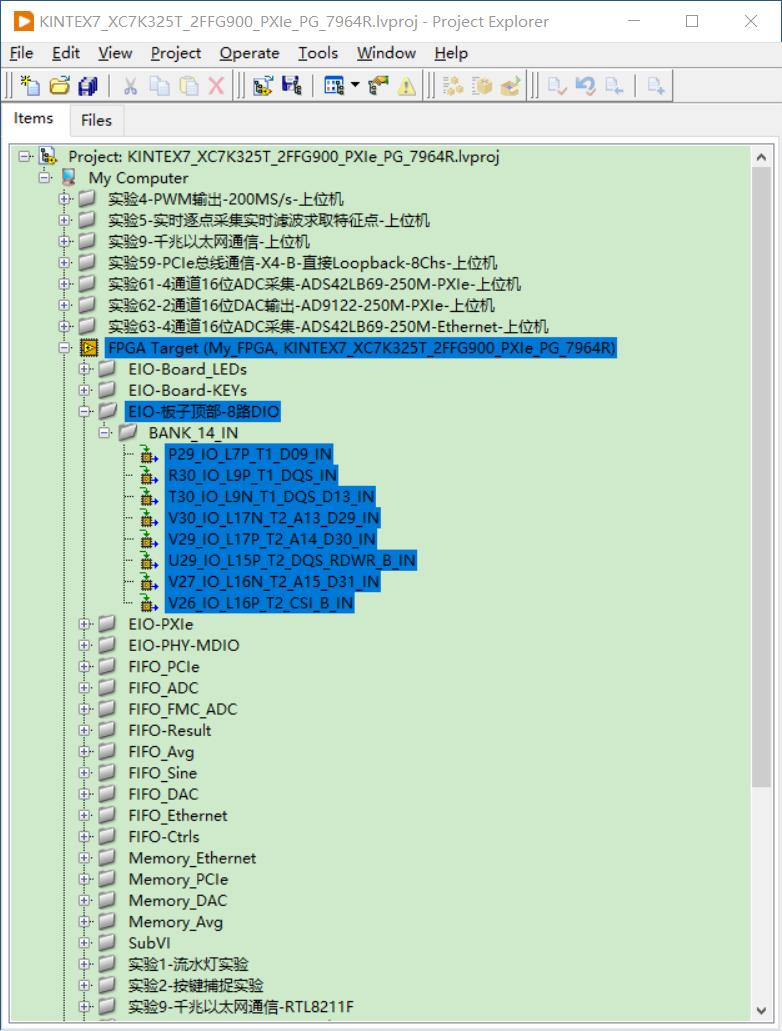
Task: Collapse the BANK_14_IN folder
Action: (x=105, y=433)
